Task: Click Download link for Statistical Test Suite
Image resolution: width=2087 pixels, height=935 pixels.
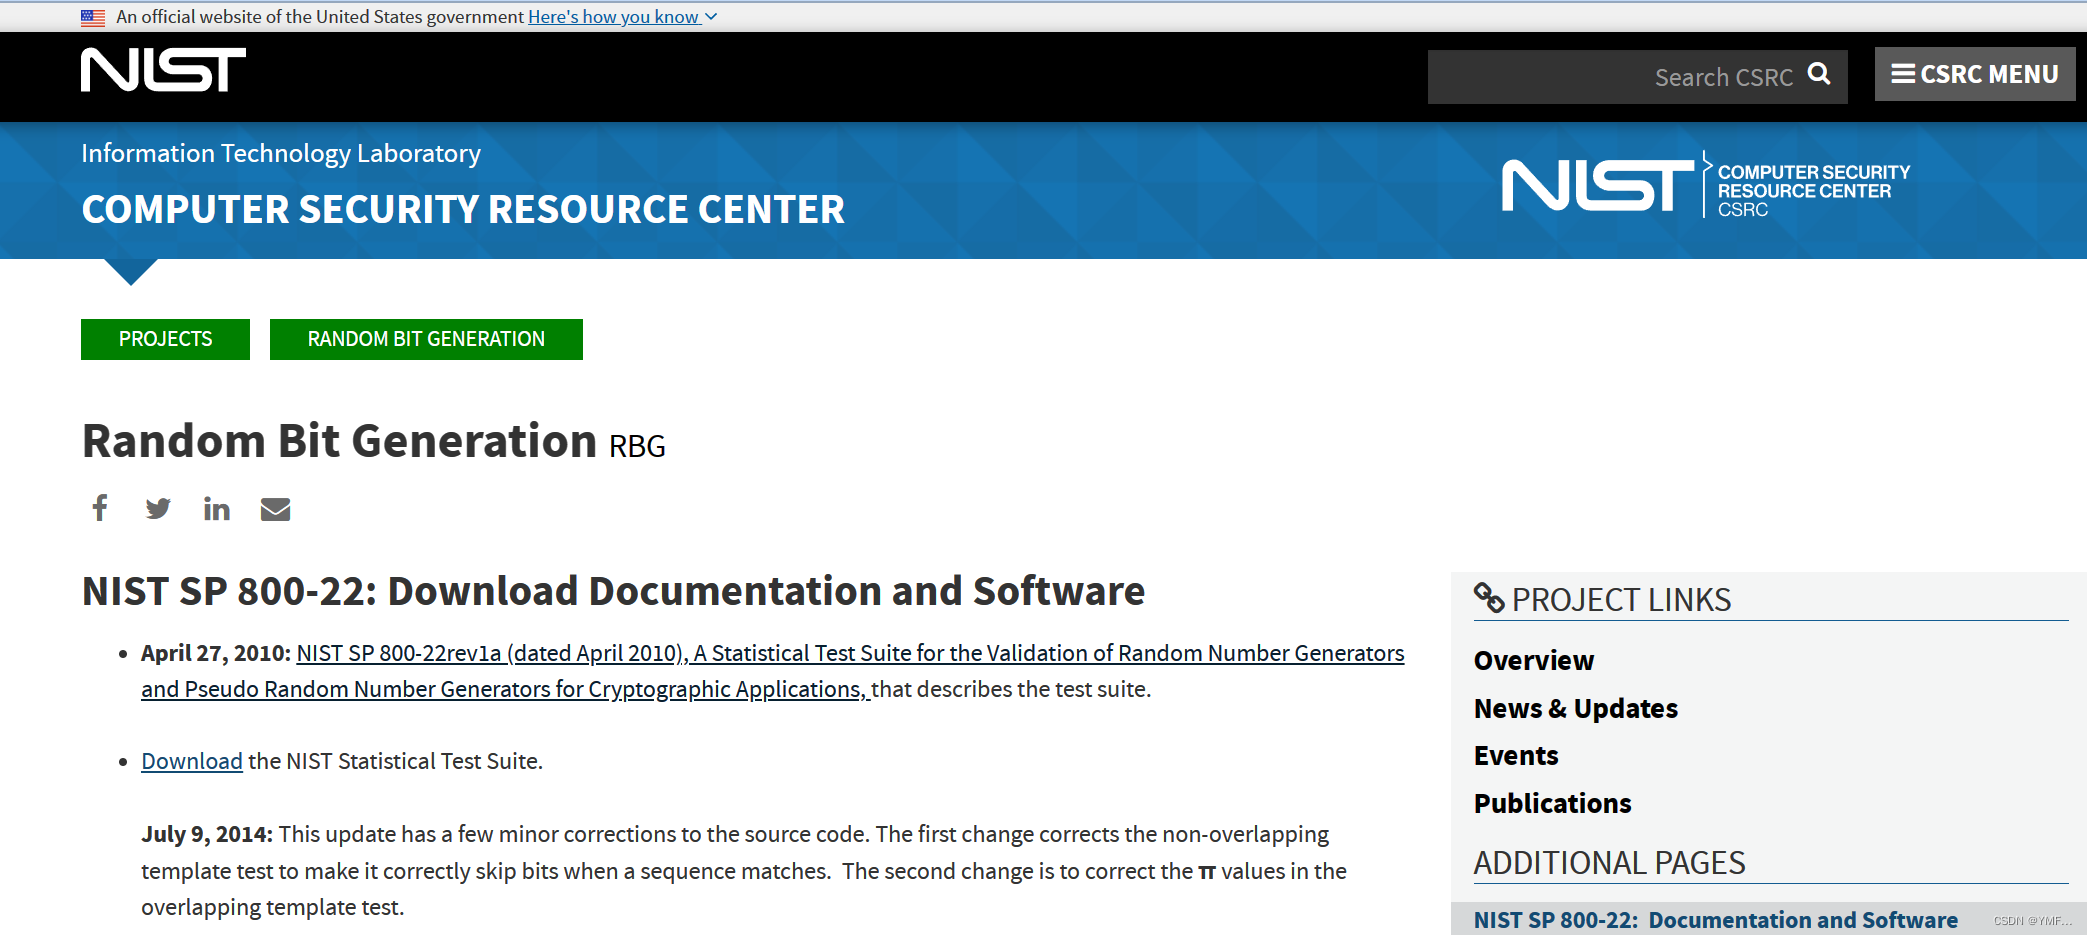Action: (192, 761)
